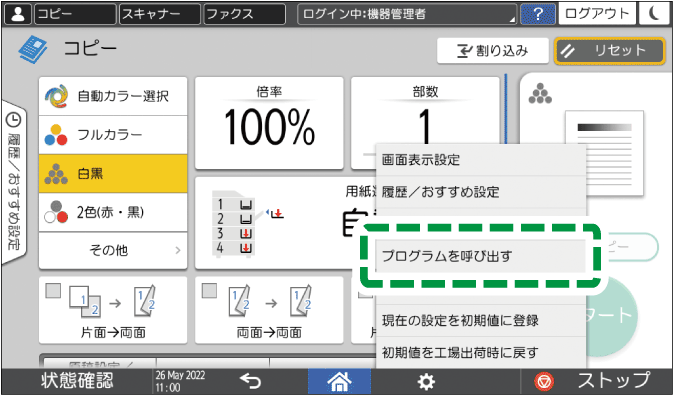The height and width of the screenshot is (396, 676).
Task: Select 自動カラー選択 color mode
Action: click(x=113, y=96)
